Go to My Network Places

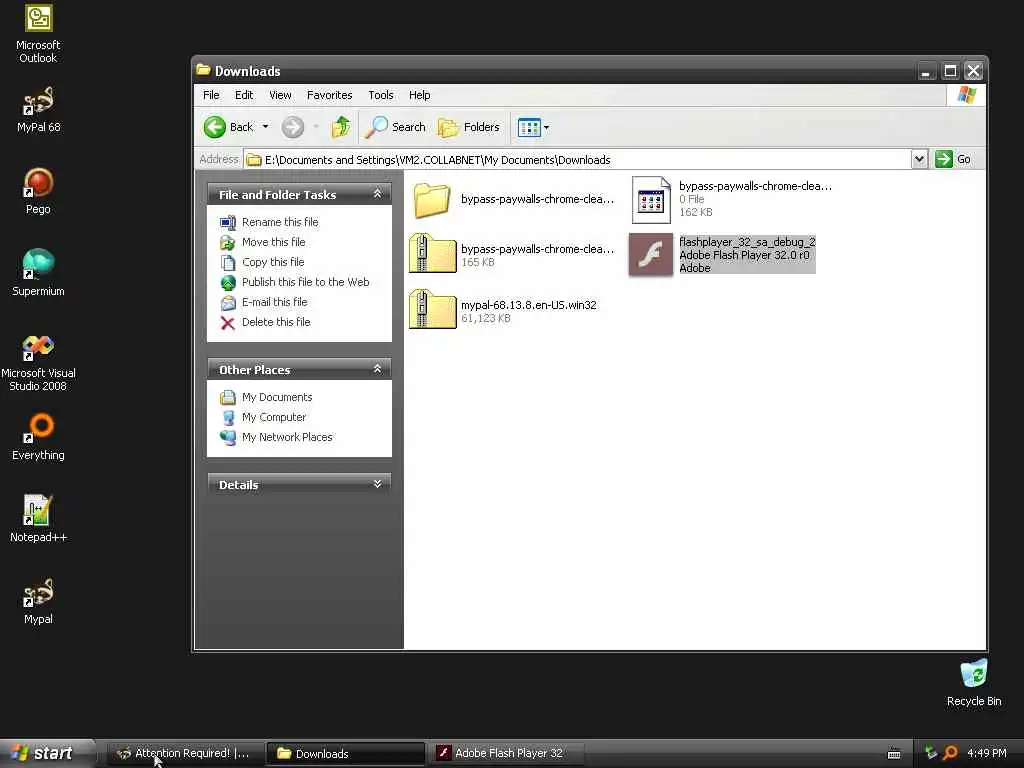pos(276,438)
